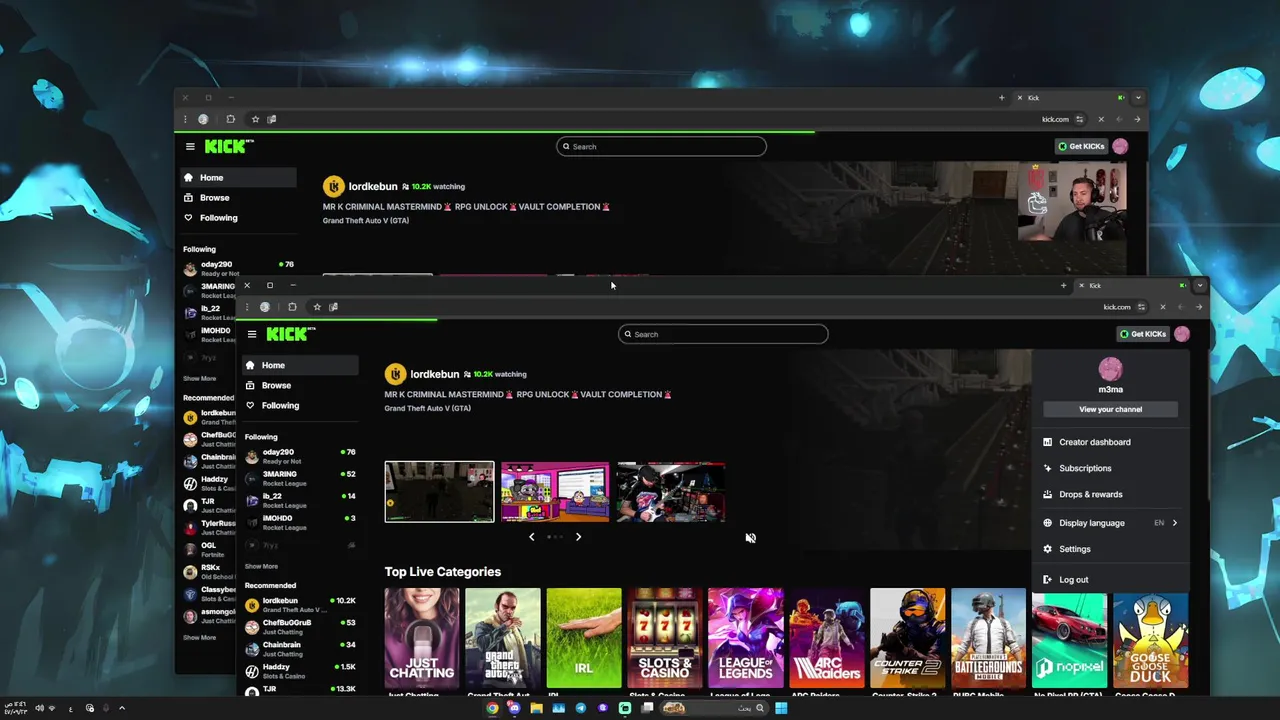Open File Explorer from the taskbar
The width and height of the screenshot is (1280, 720).
536,708
